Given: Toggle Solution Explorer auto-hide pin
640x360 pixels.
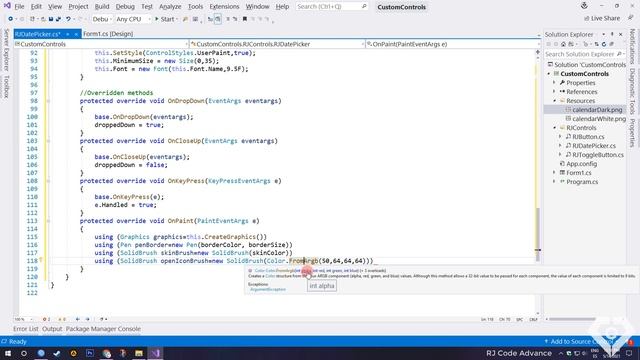Looking at the screenshot, I should (x=612, y=34).
